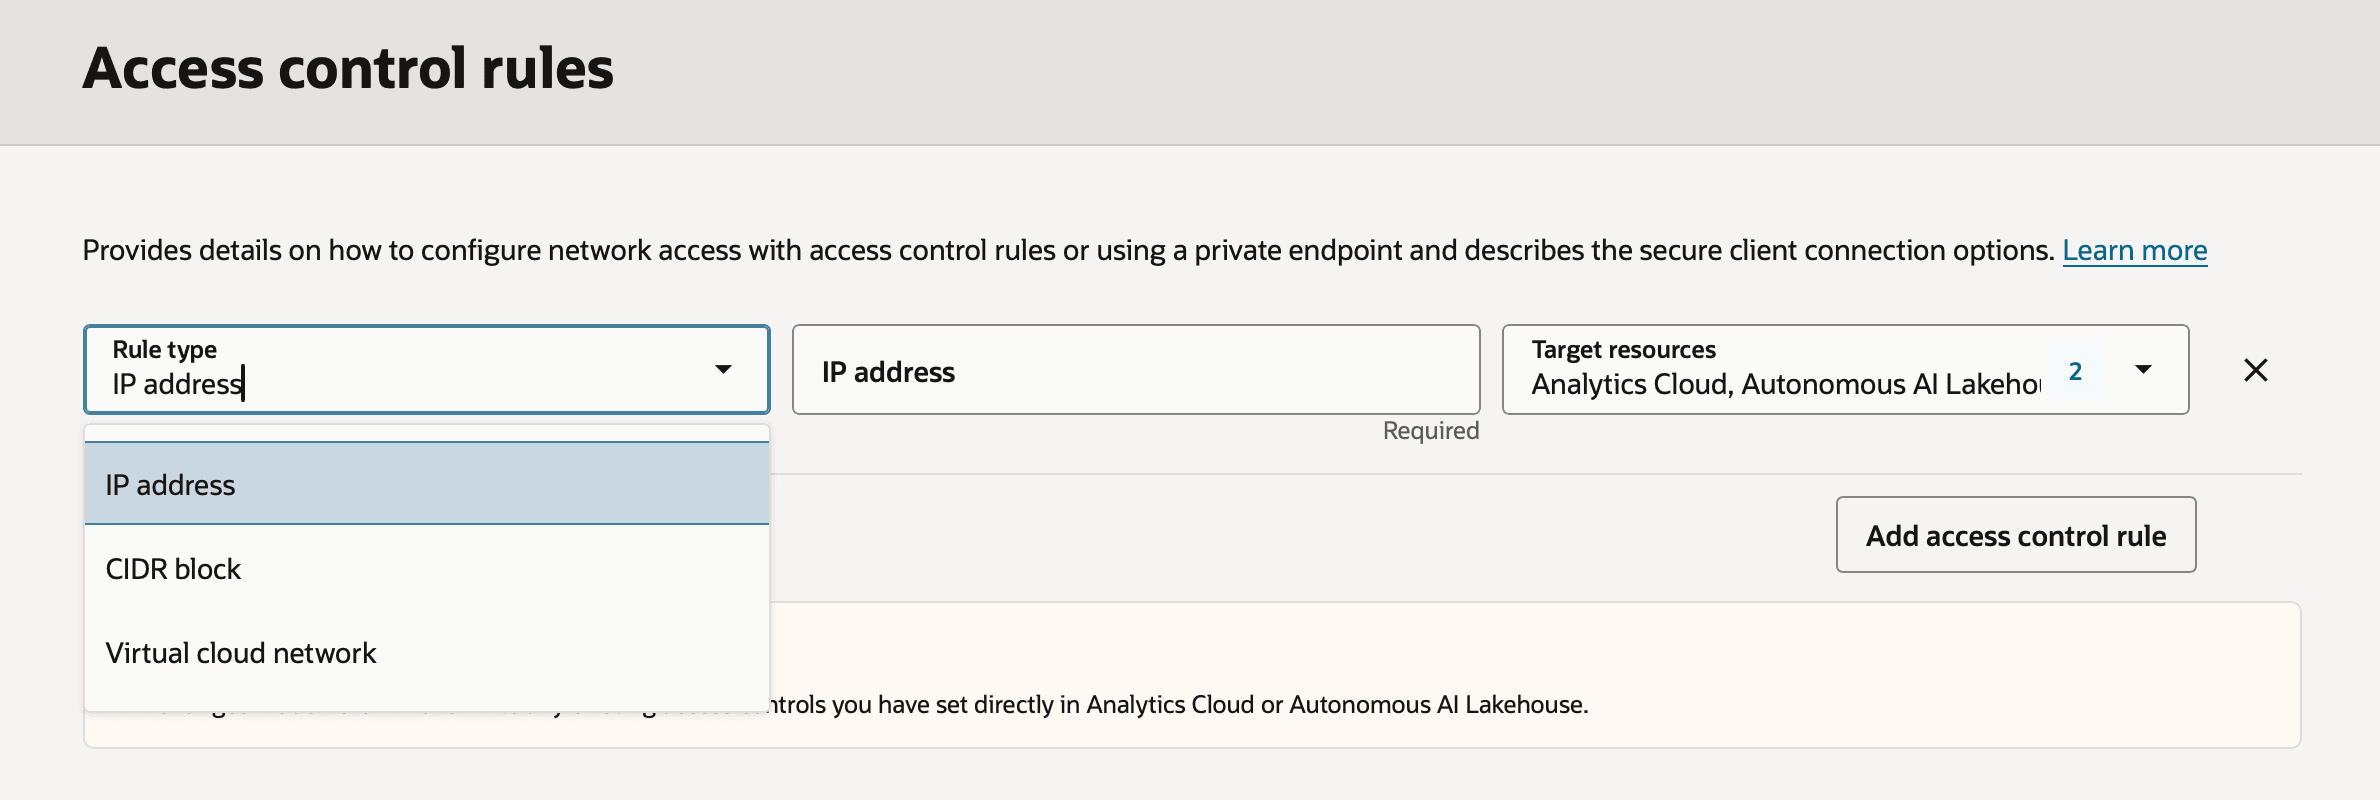Click the Access control rules heading

point(348,68)
